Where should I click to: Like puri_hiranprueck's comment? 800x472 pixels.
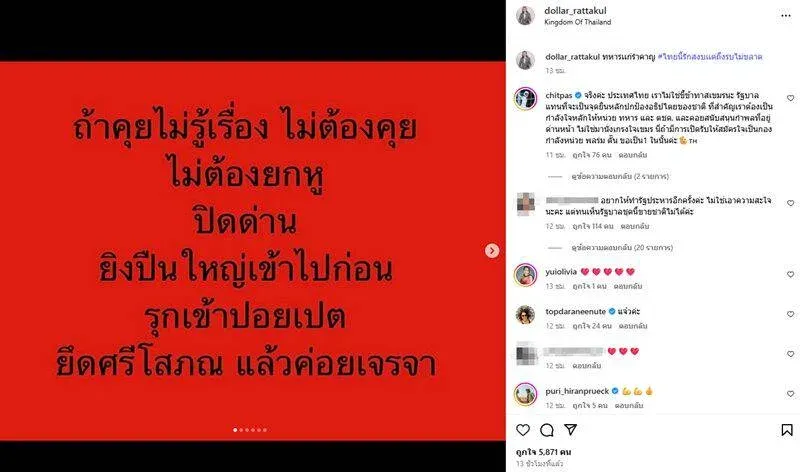[790, 394]
